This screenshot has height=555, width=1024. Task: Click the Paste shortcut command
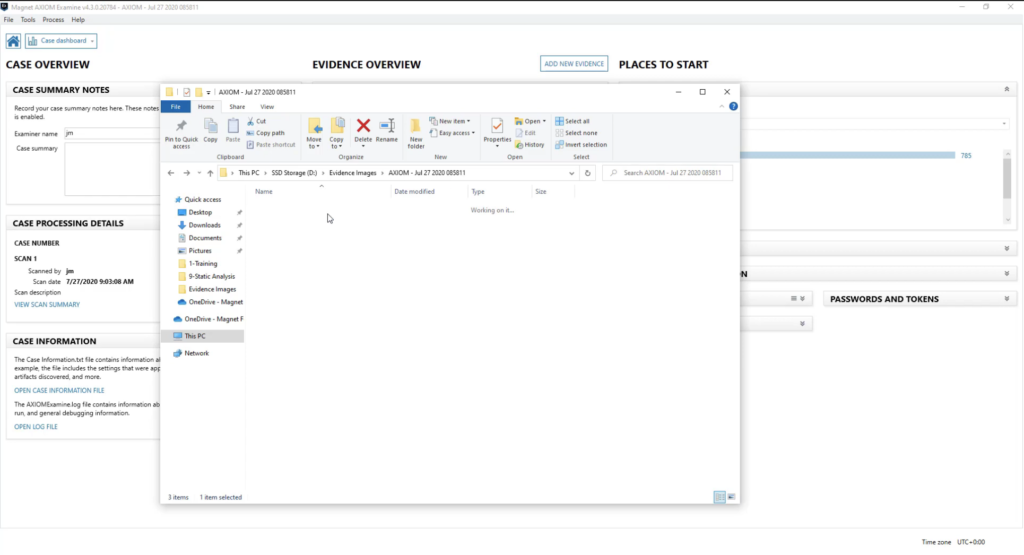pos(271,145)
